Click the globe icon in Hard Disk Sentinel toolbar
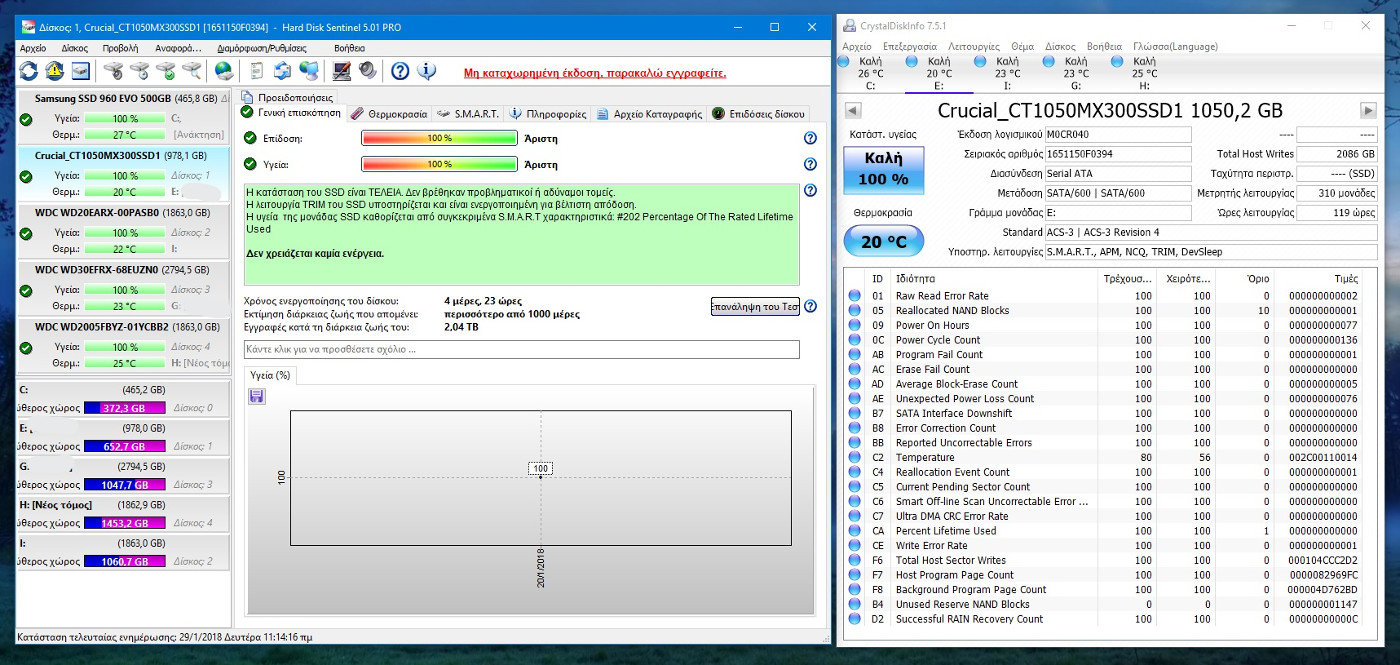Image resolution: width=1400 pixels, height=665 pixels. [x=224, y=71]
